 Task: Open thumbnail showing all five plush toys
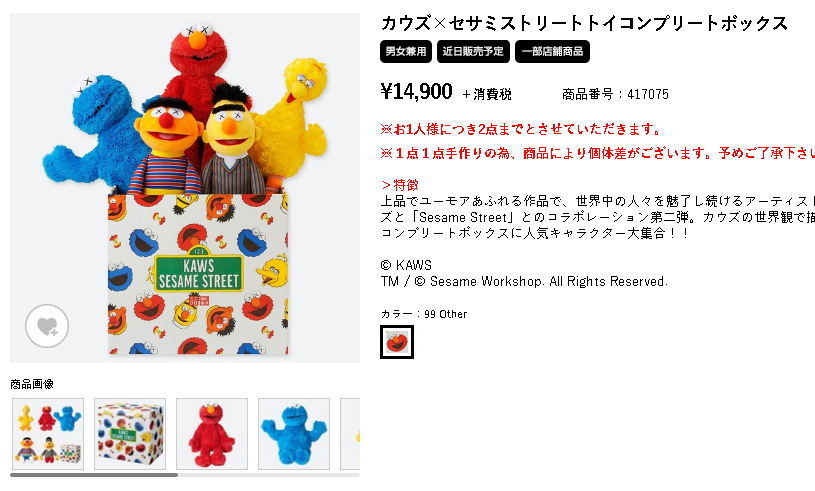[48, 434]
